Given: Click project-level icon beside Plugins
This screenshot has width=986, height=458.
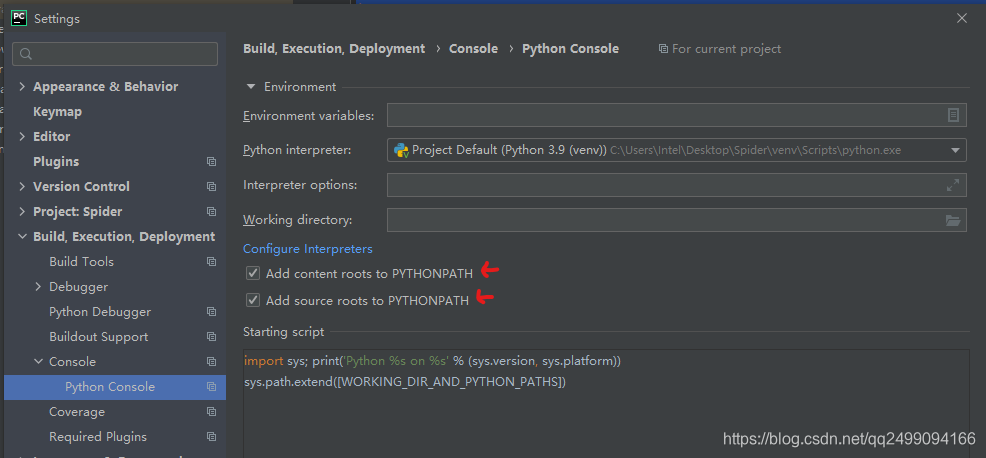Looking at the screenshot, I should click(211, 162).
